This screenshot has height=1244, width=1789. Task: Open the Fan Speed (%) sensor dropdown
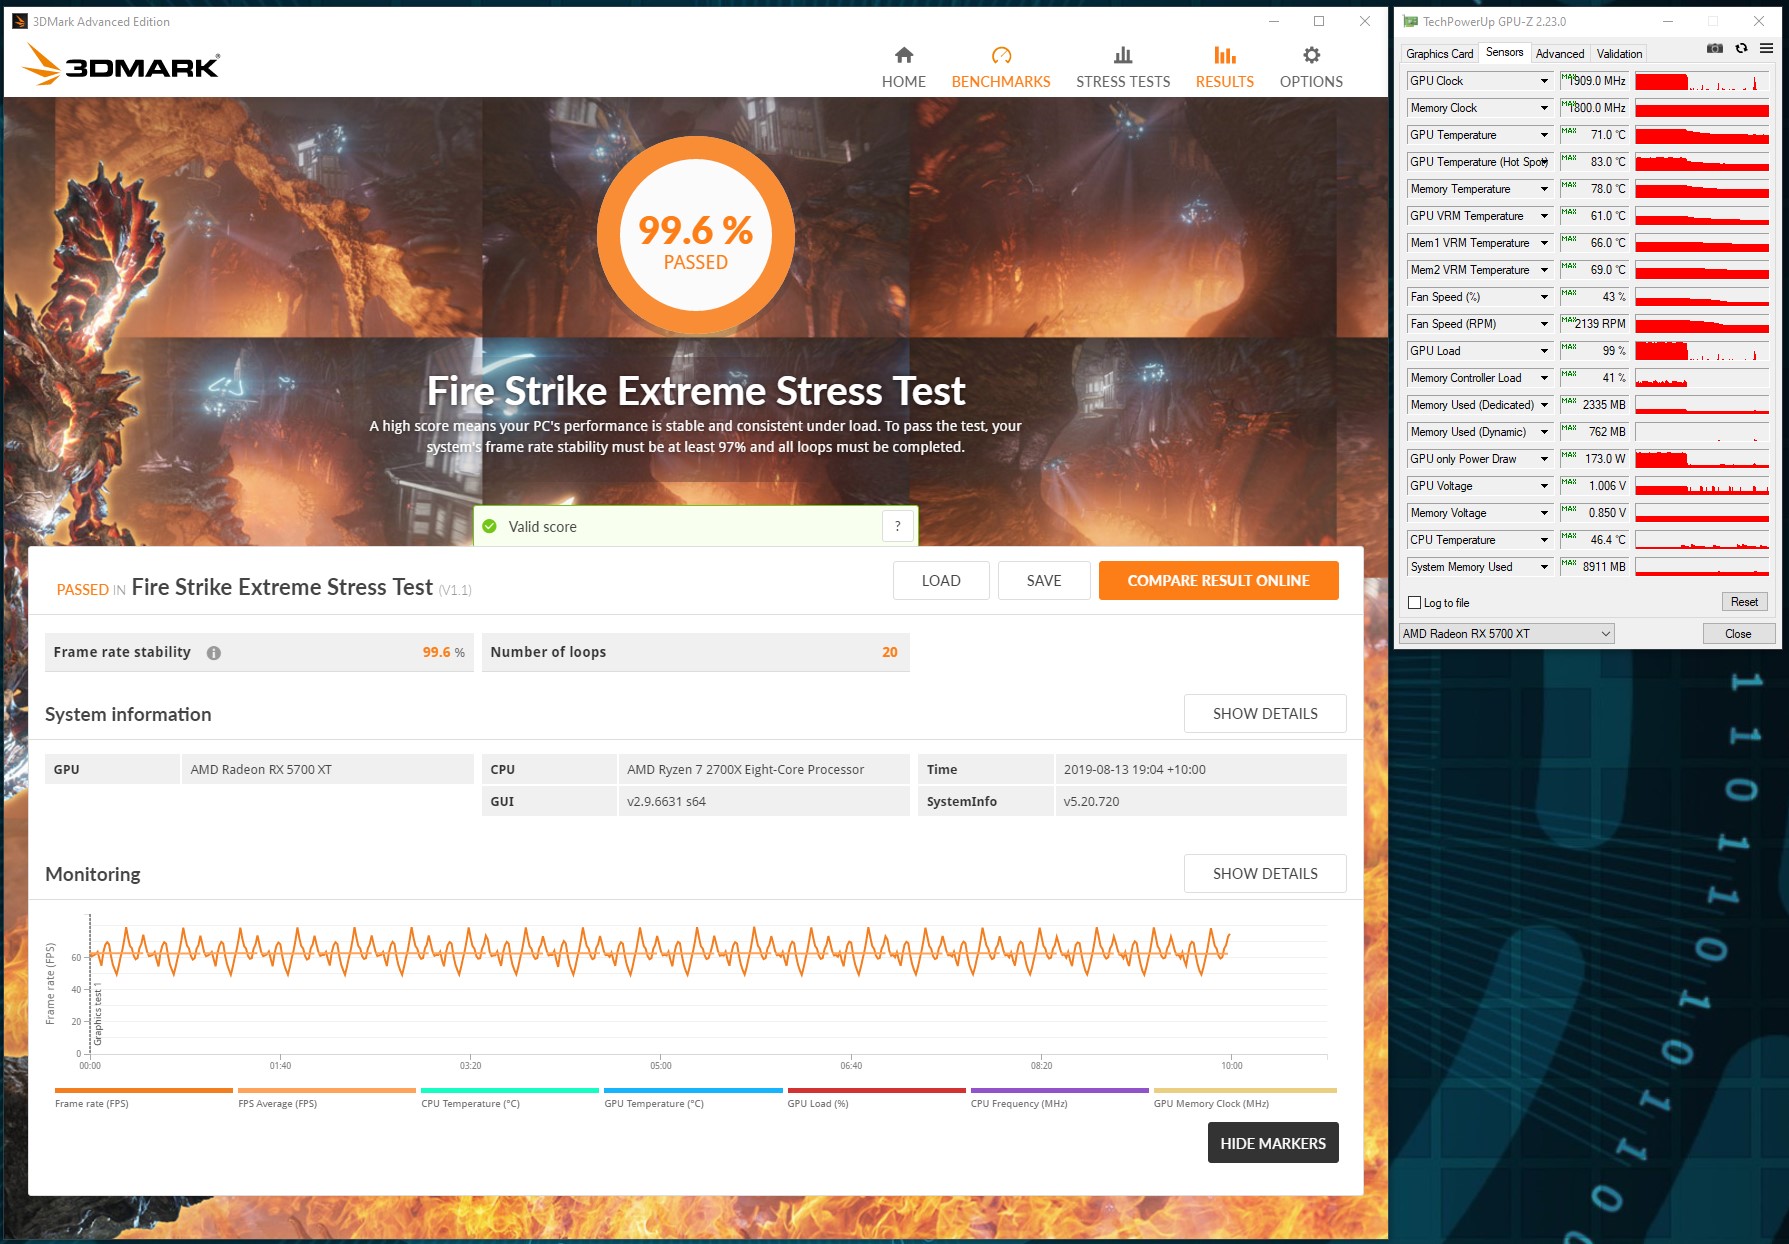(x=1544, y=297)
